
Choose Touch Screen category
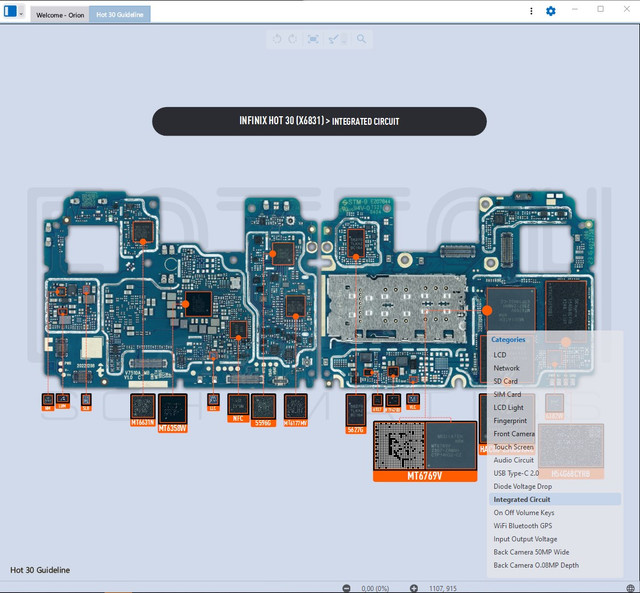(513, 447)
